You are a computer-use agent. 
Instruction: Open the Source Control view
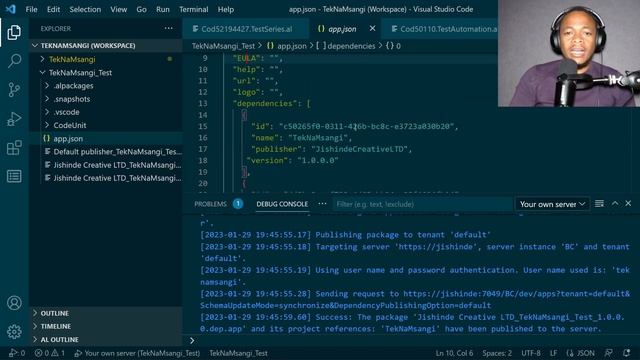[x=14, y=89]
